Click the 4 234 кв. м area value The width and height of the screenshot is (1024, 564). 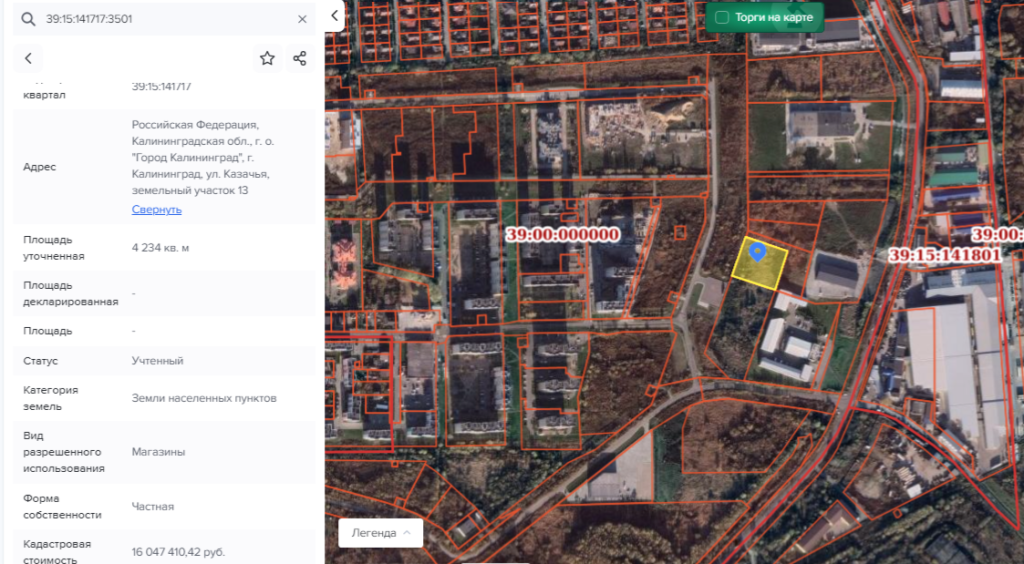160,248
